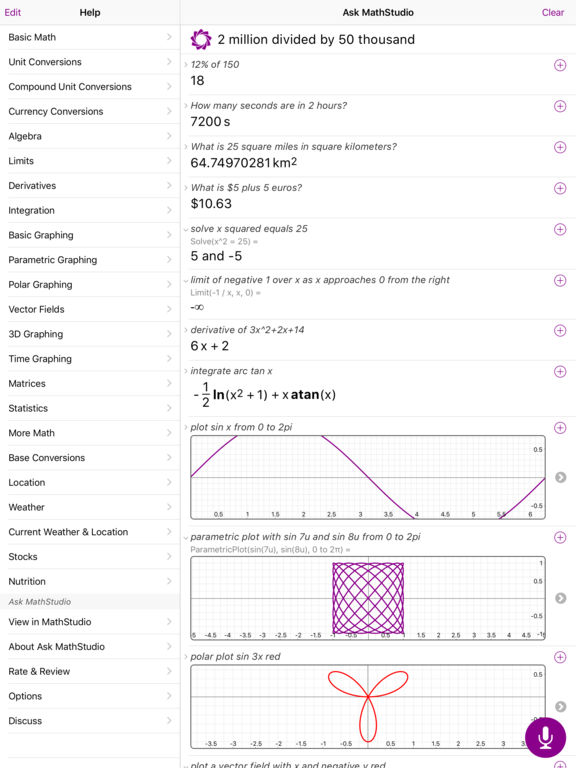Viewport: 576px width, 768px height.
Task: Click the plus icon beside 12% of 150
Action: [560, 65]
